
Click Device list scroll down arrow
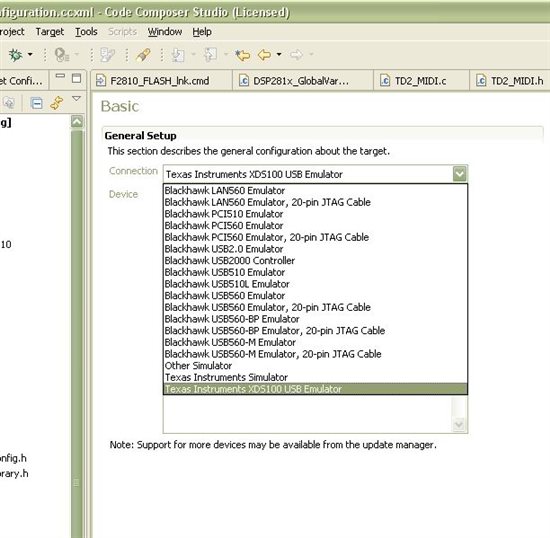point(459,425)
